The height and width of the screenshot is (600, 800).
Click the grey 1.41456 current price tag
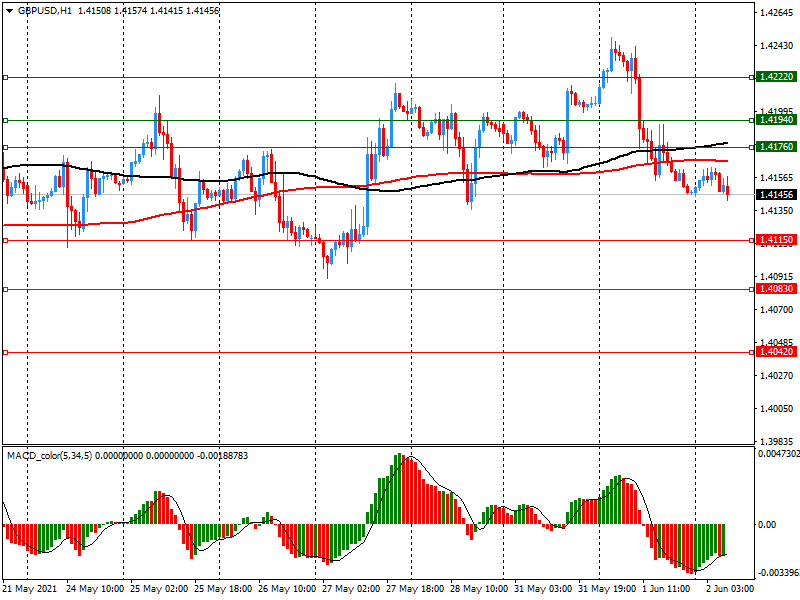[777, 194]
